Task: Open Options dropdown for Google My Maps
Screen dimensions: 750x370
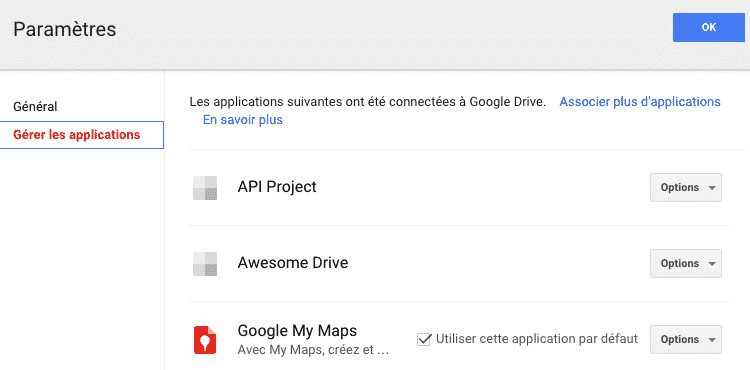Action: (x=685, y=339)
